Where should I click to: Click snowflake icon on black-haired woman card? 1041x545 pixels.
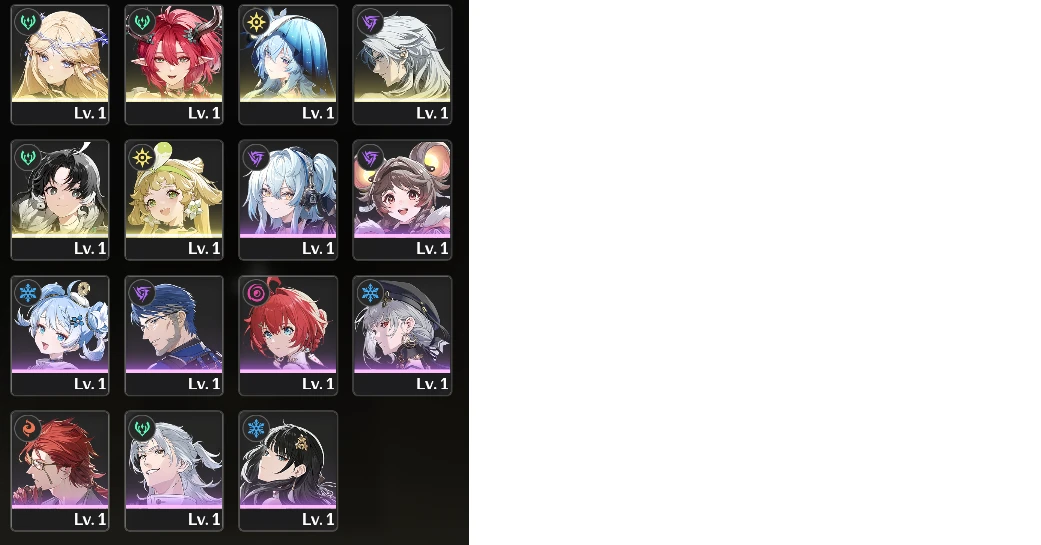256,428
